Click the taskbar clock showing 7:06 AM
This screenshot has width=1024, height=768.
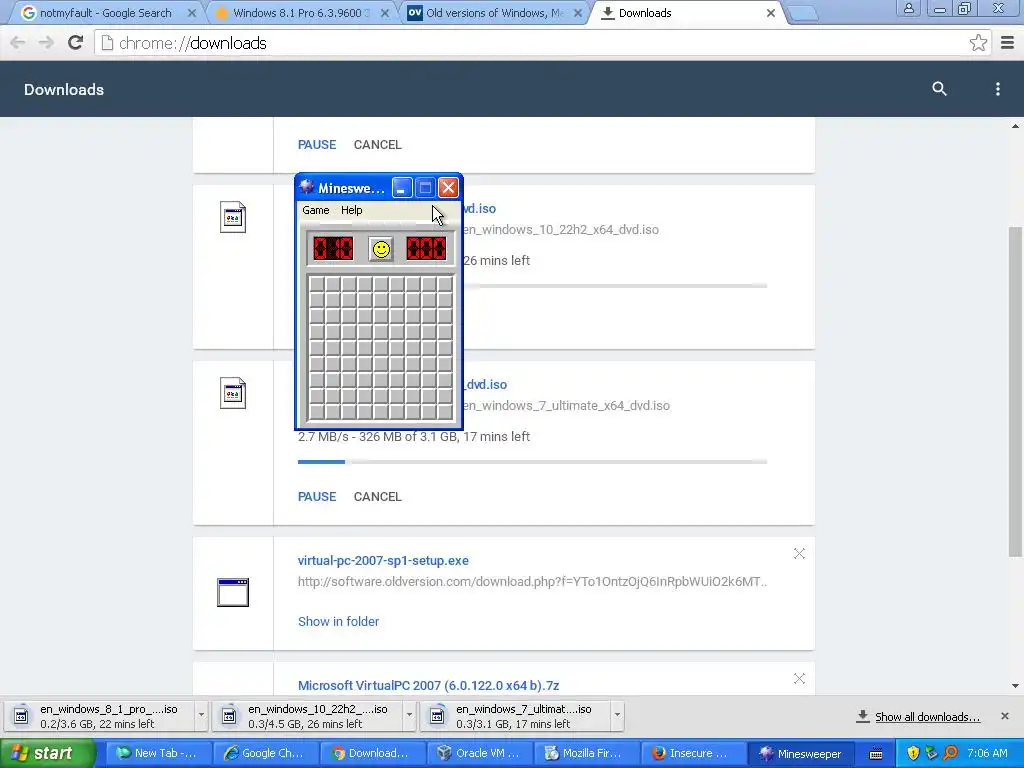click(x=987, y=754)
